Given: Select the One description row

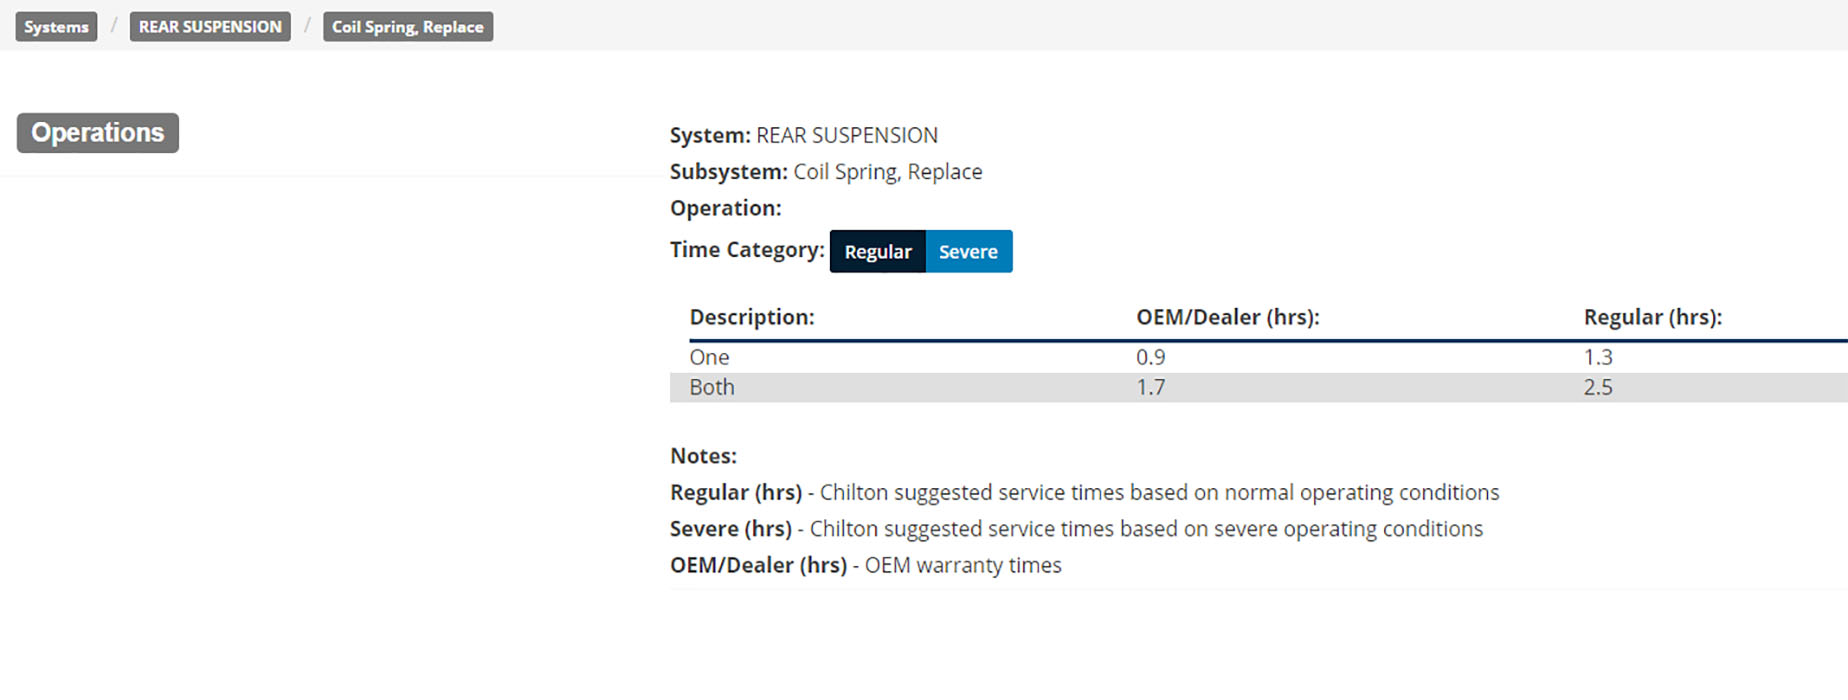Looking at the screenshot, I should [x=1258, y=357].
